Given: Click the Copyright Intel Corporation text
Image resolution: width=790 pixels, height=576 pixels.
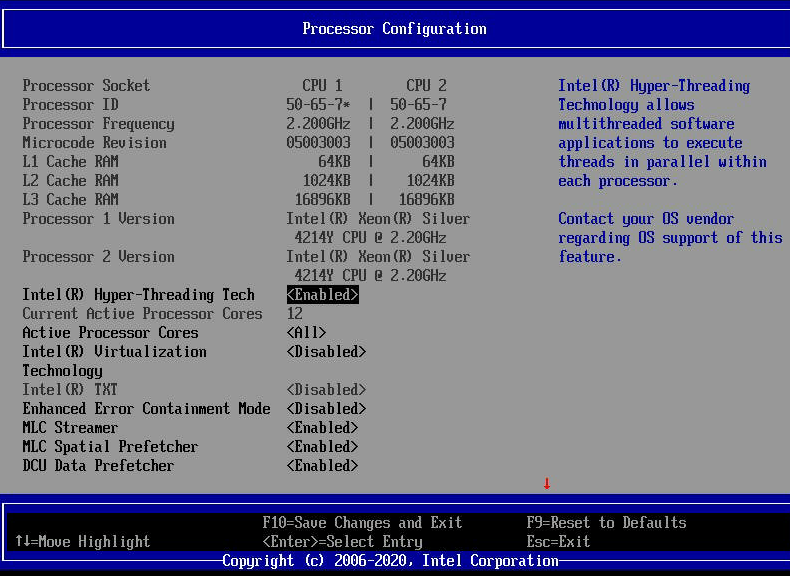Looking at the screenshot, I should (390, 560).
